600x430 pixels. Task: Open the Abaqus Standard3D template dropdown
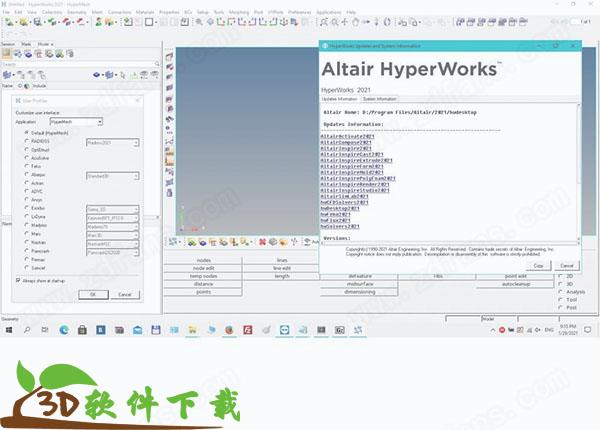tap(112, 176)
